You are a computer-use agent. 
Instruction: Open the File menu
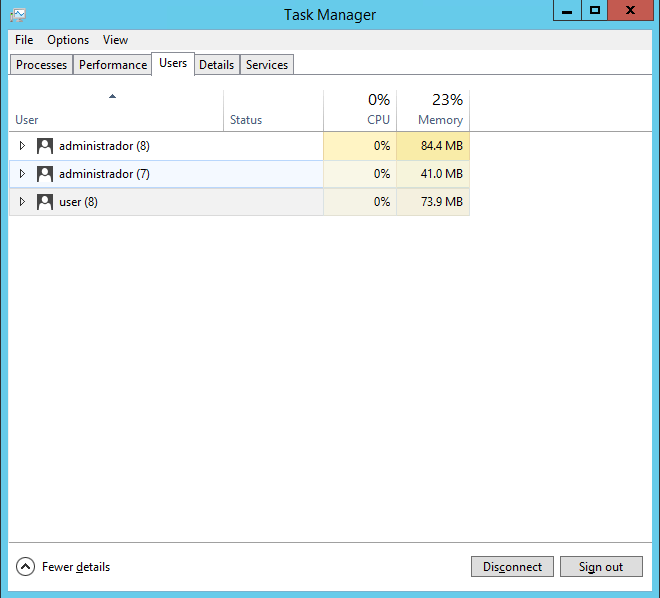click(24, 40)
